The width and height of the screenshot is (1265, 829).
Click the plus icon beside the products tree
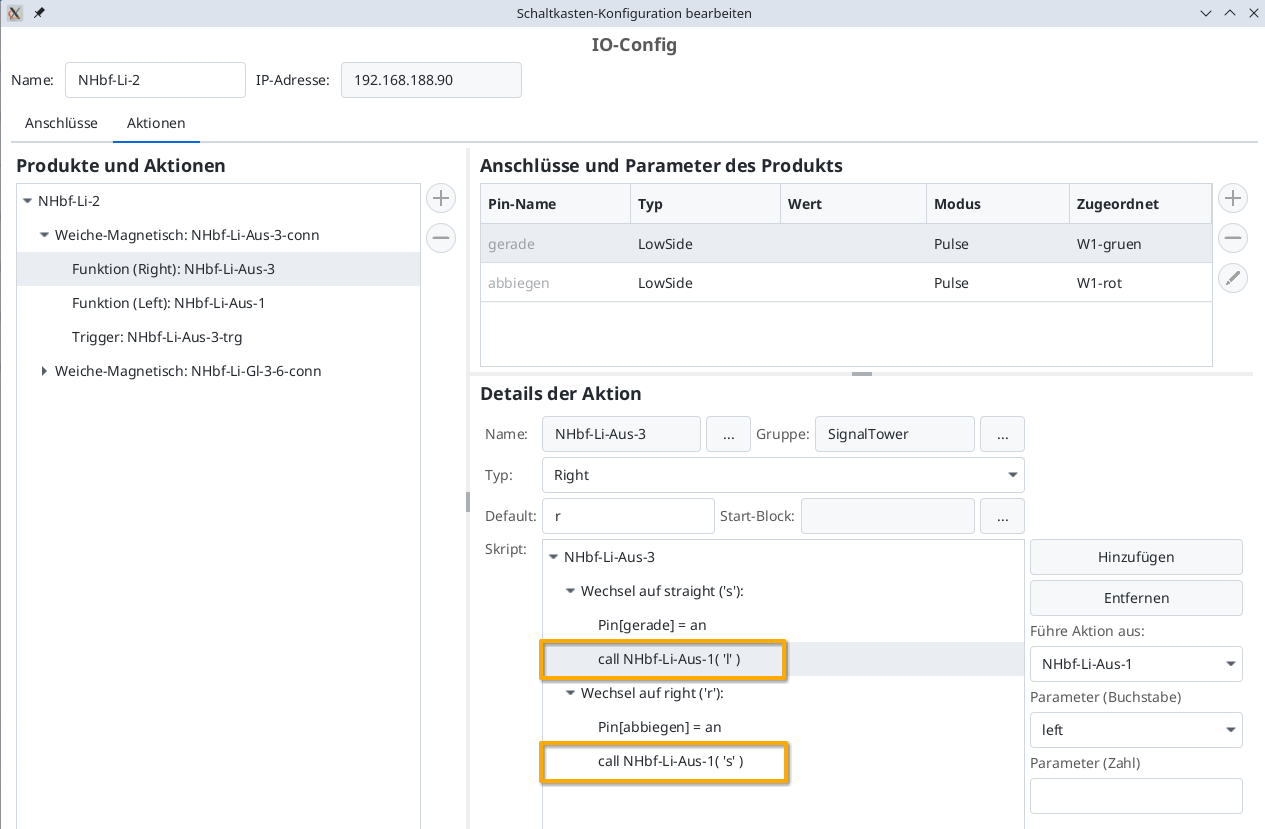(x=441, y=198)
